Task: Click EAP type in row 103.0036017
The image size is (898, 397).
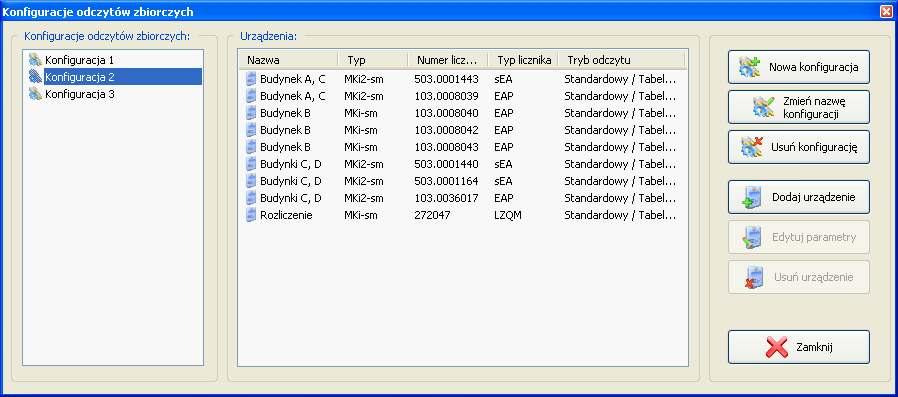Action: pyautogui.click(x=503, y=198)
